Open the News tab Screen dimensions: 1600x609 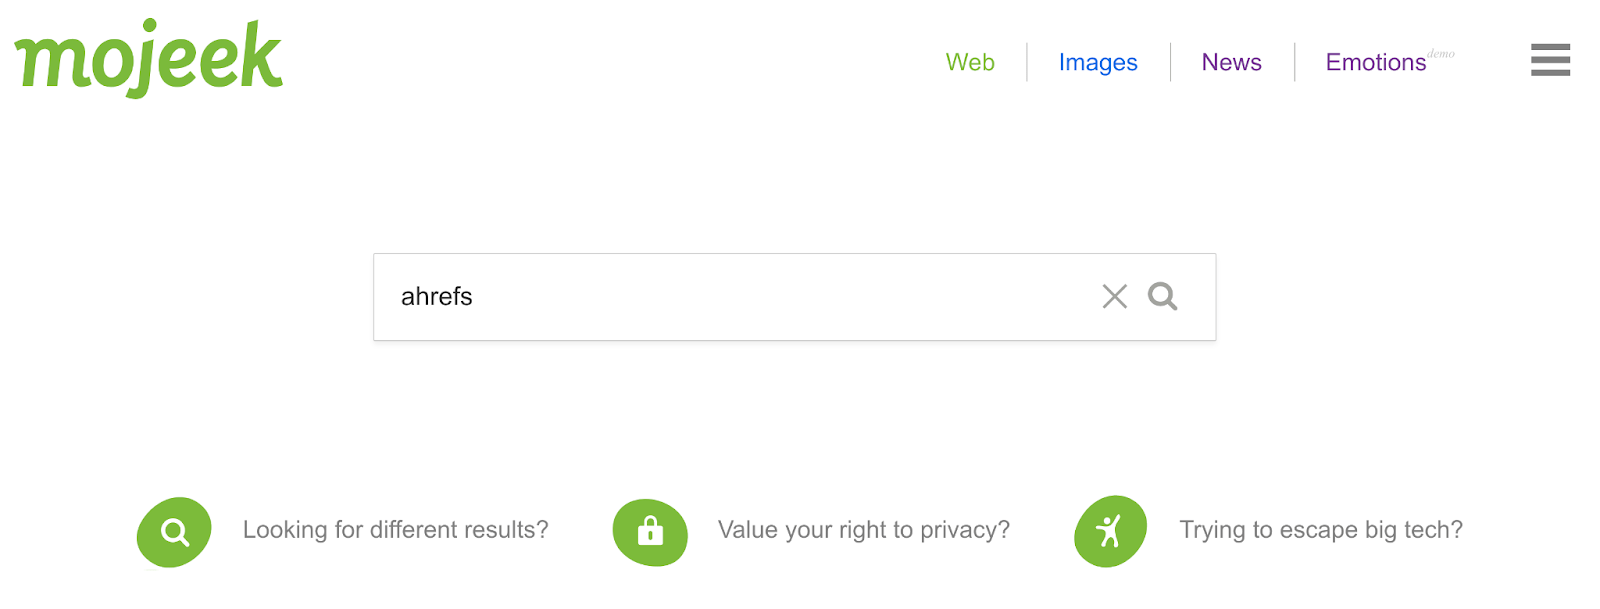1231,62
